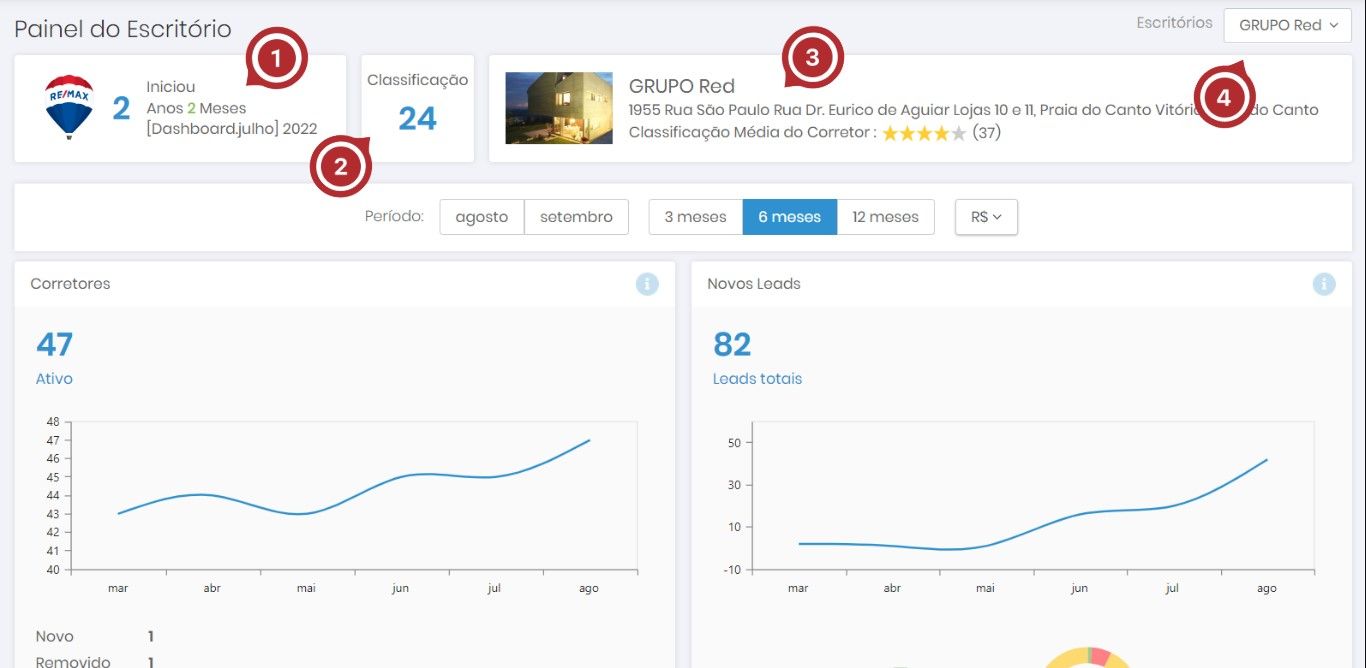Click the Leads totais link

click(757, 379)
